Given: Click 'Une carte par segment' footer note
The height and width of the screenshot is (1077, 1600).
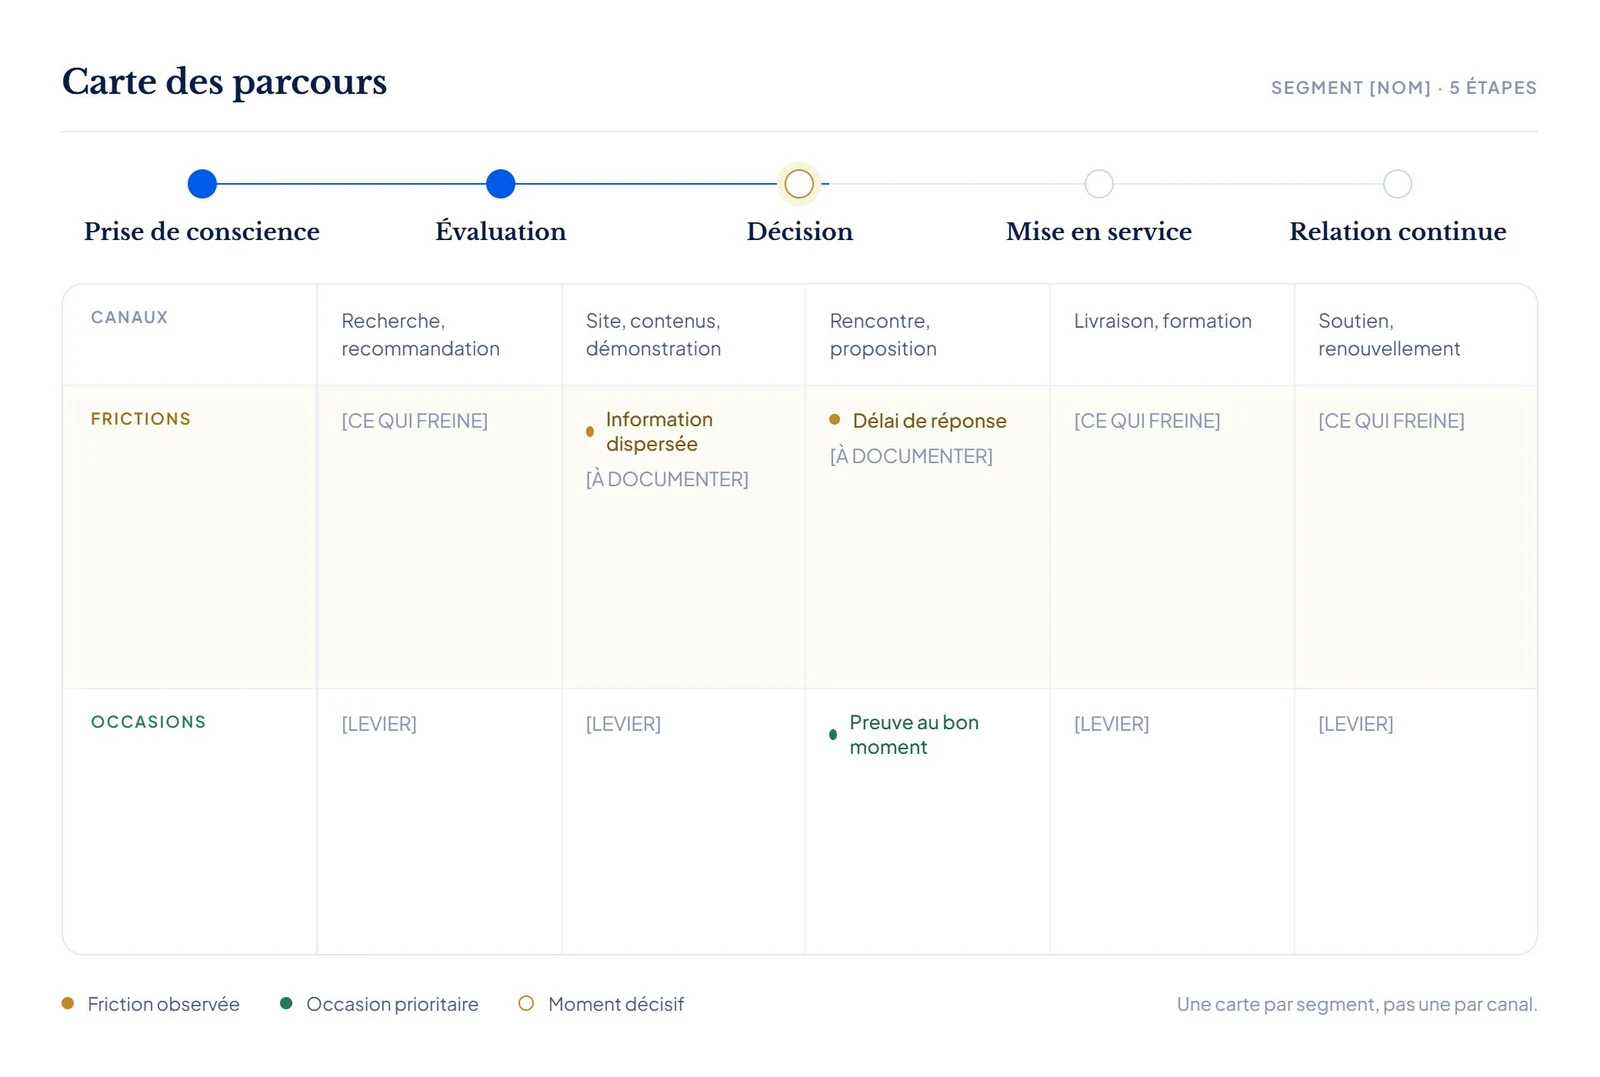Looking at the screenshot, I should click(x=1356, y=1005).
